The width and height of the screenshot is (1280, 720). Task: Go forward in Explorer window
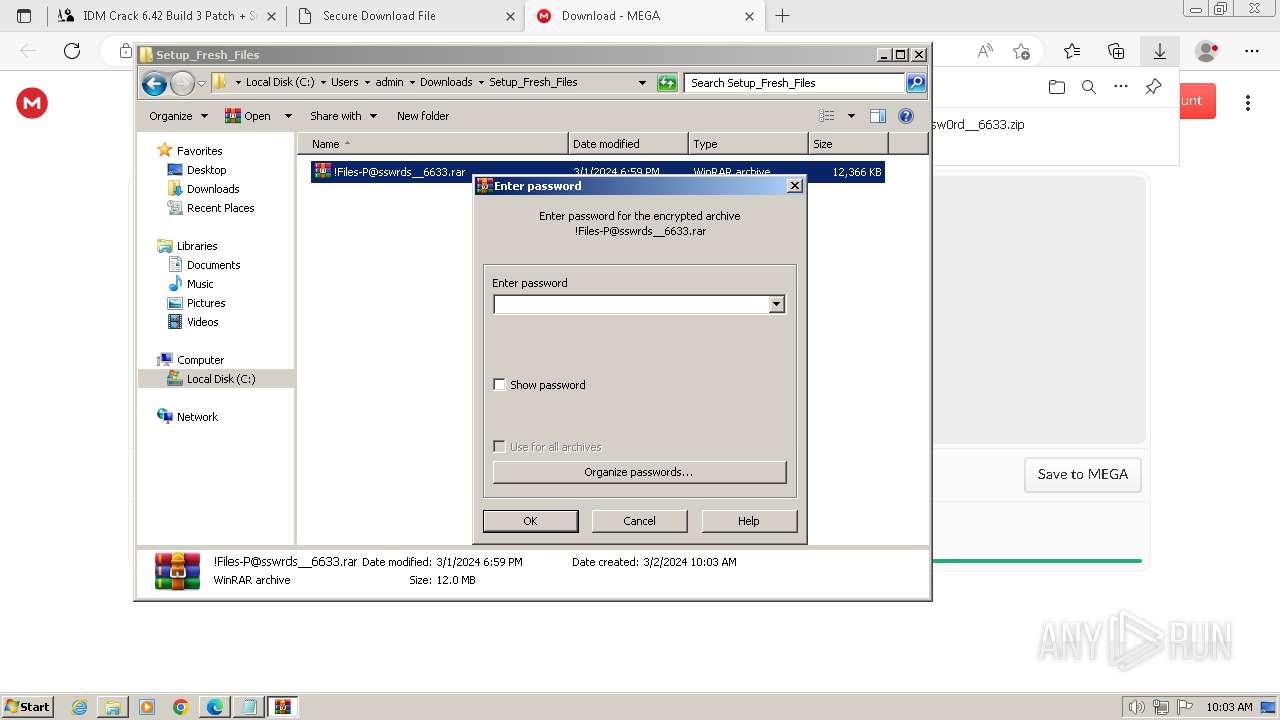pyautogui.click(x=182, y=83)
